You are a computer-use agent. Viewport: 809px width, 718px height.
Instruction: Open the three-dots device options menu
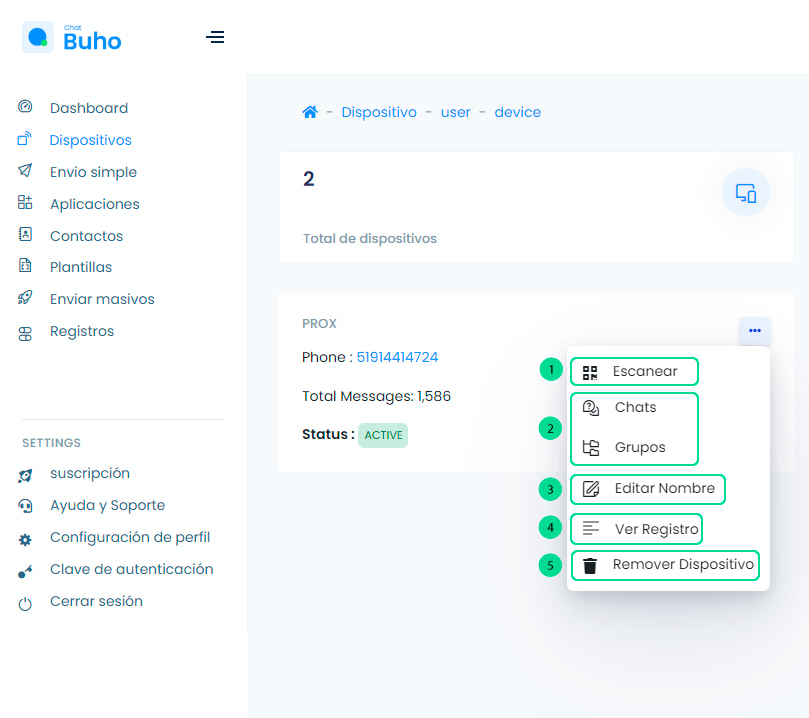click(754, 331)
